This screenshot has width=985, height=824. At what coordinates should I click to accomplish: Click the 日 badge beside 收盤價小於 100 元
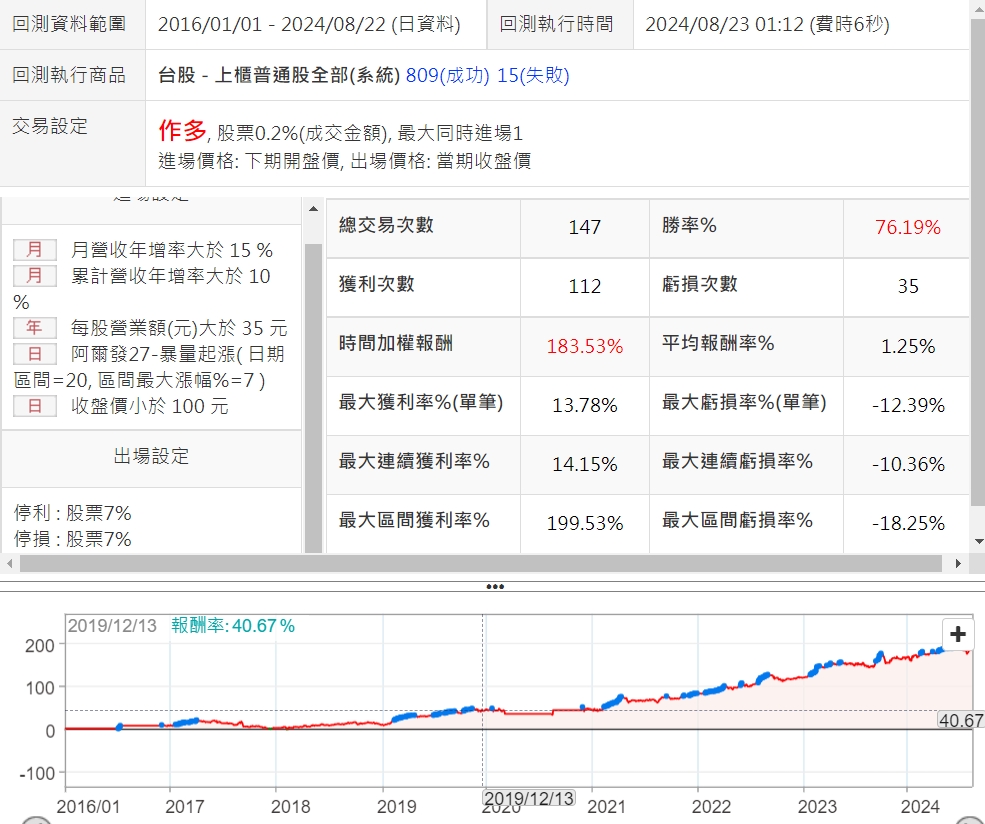click(35, 406)
